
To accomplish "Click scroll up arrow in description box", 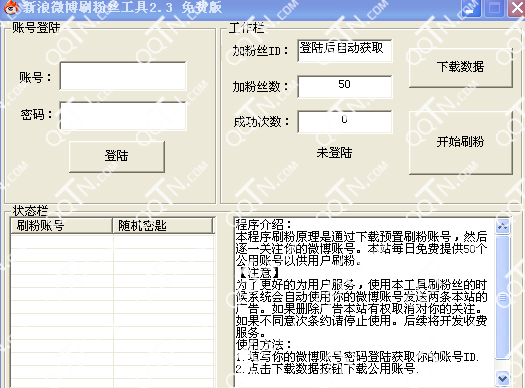I will (x=502, y=227).
